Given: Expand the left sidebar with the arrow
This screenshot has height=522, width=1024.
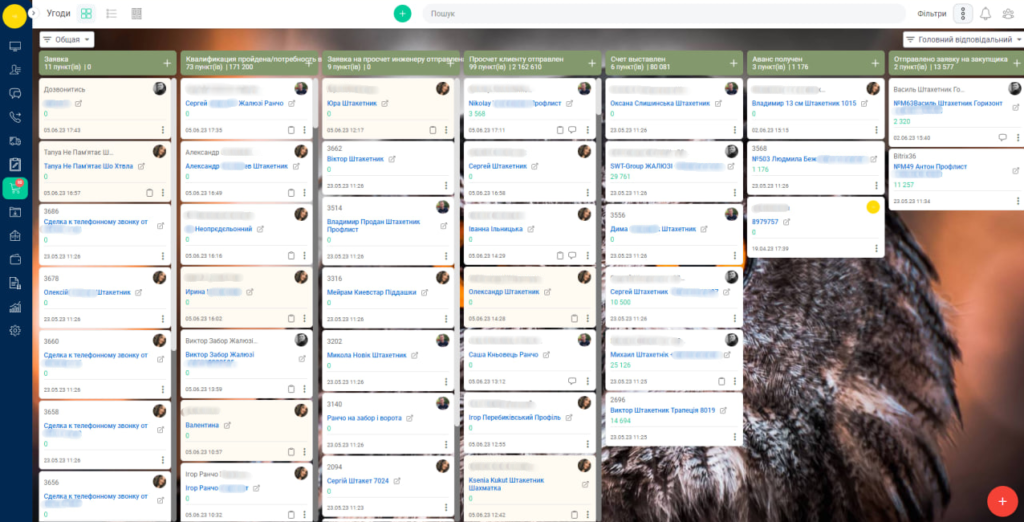Looking at the screenshot, I should click(33, 13).
